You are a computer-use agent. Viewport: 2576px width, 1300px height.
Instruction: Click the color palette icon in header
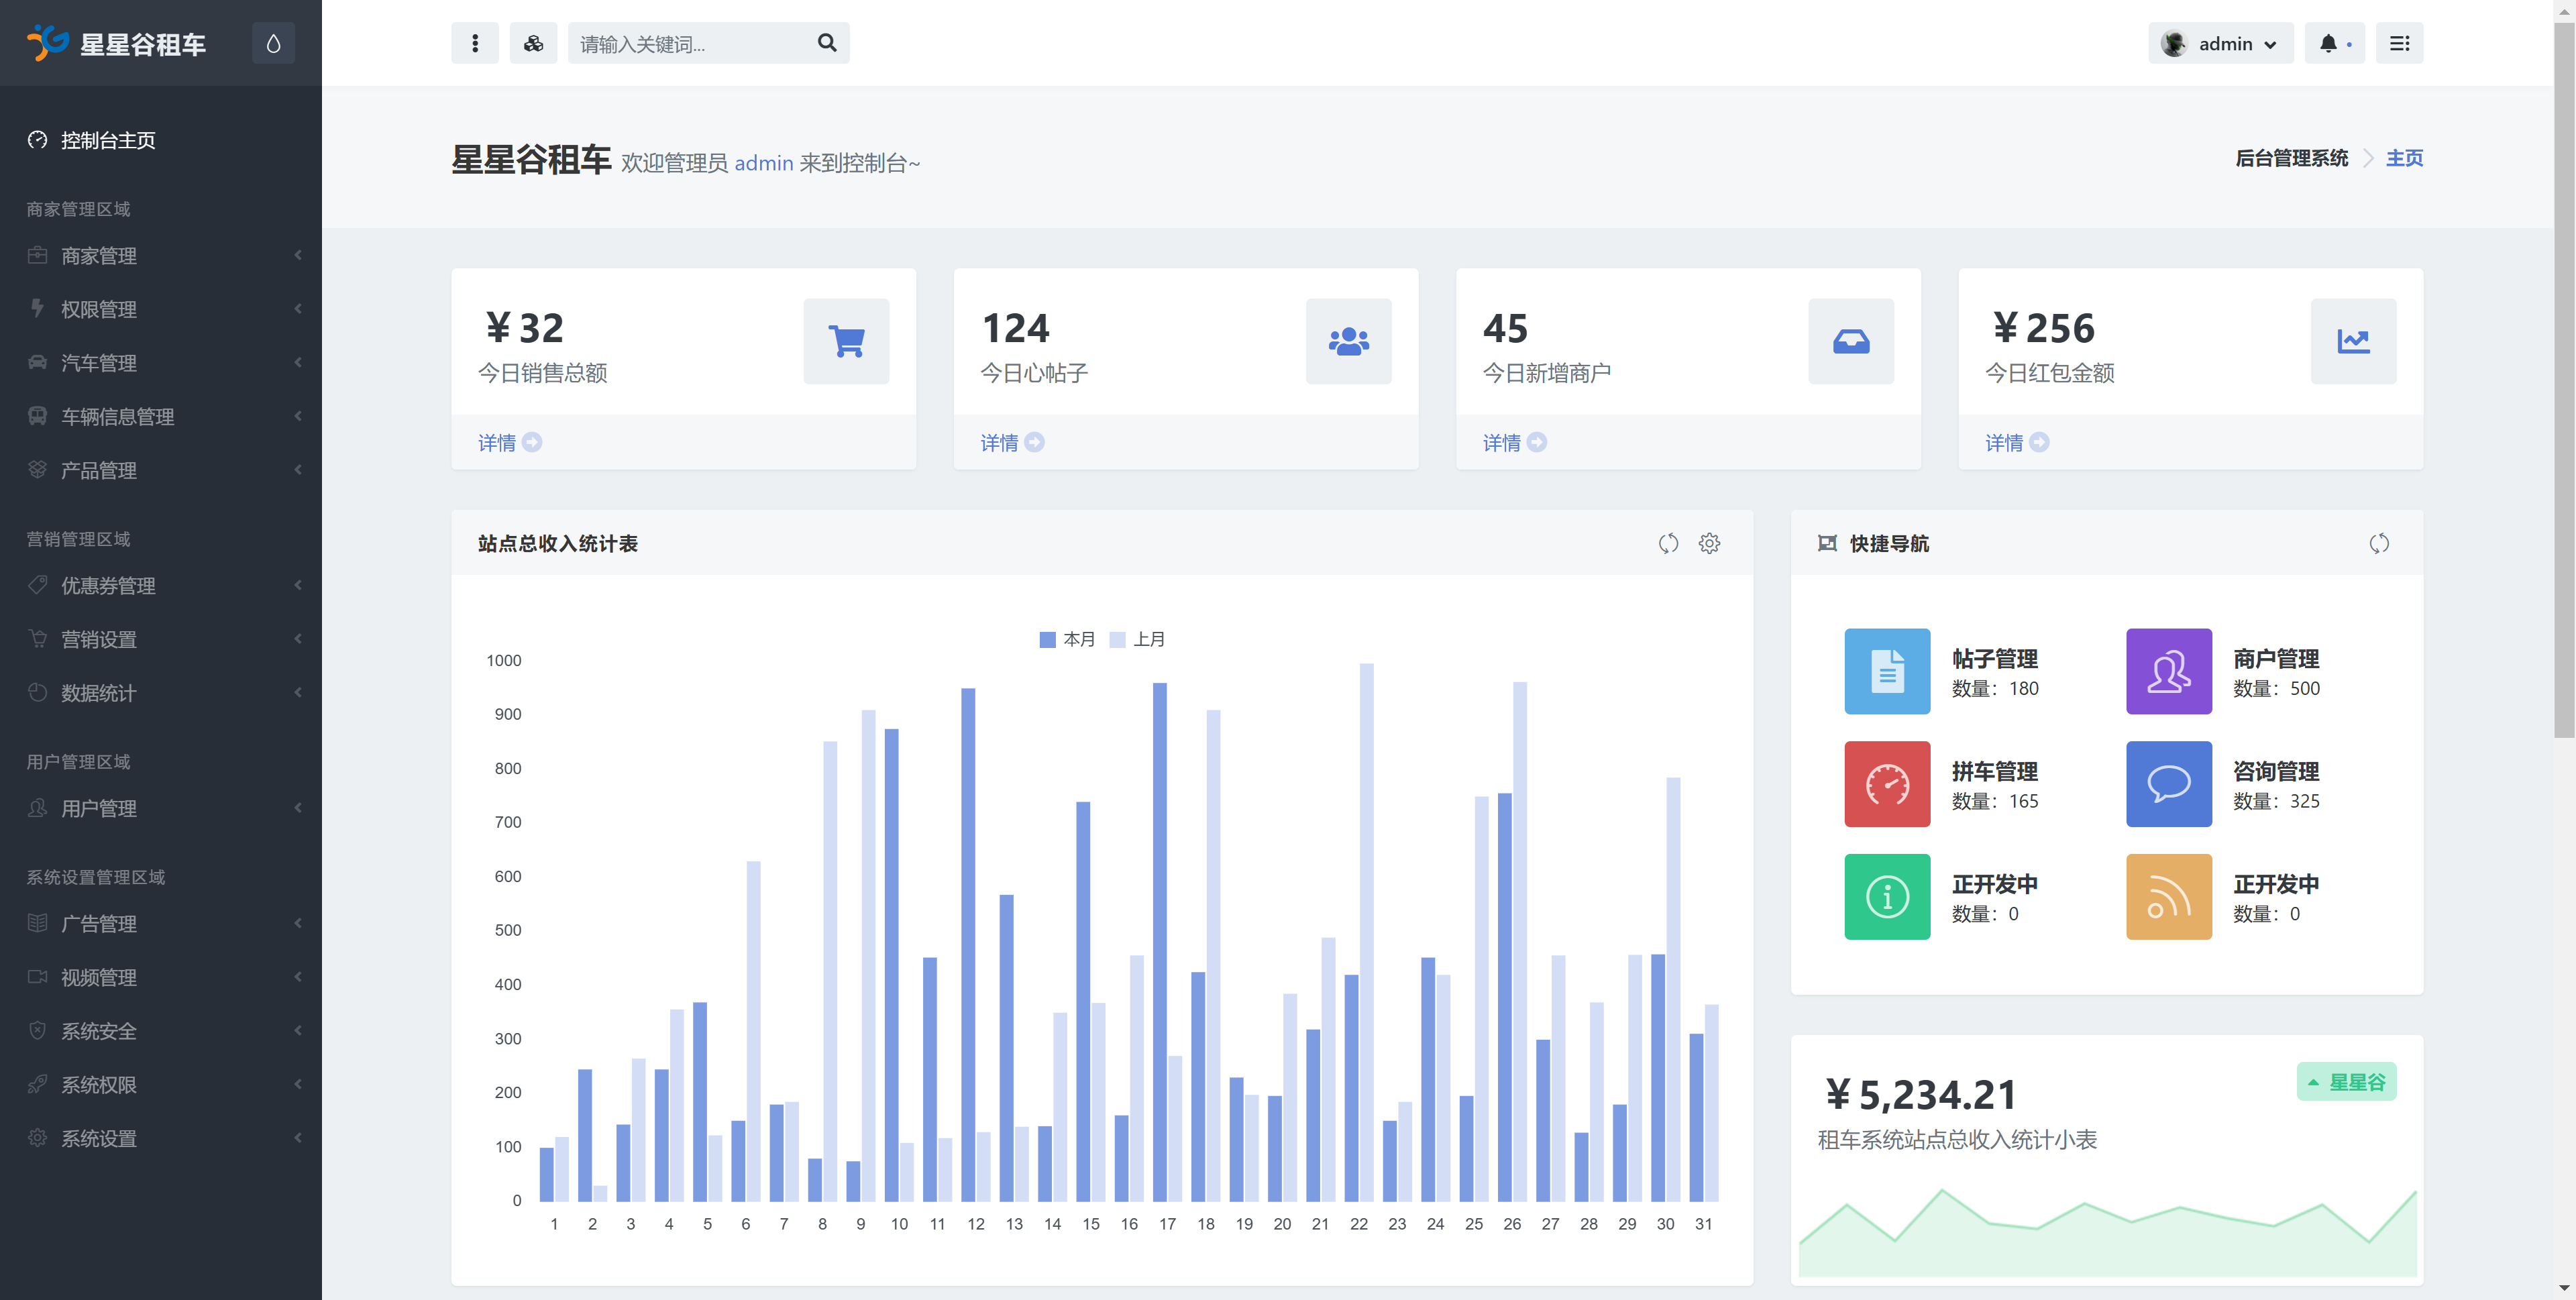click(x=533, y=43)
